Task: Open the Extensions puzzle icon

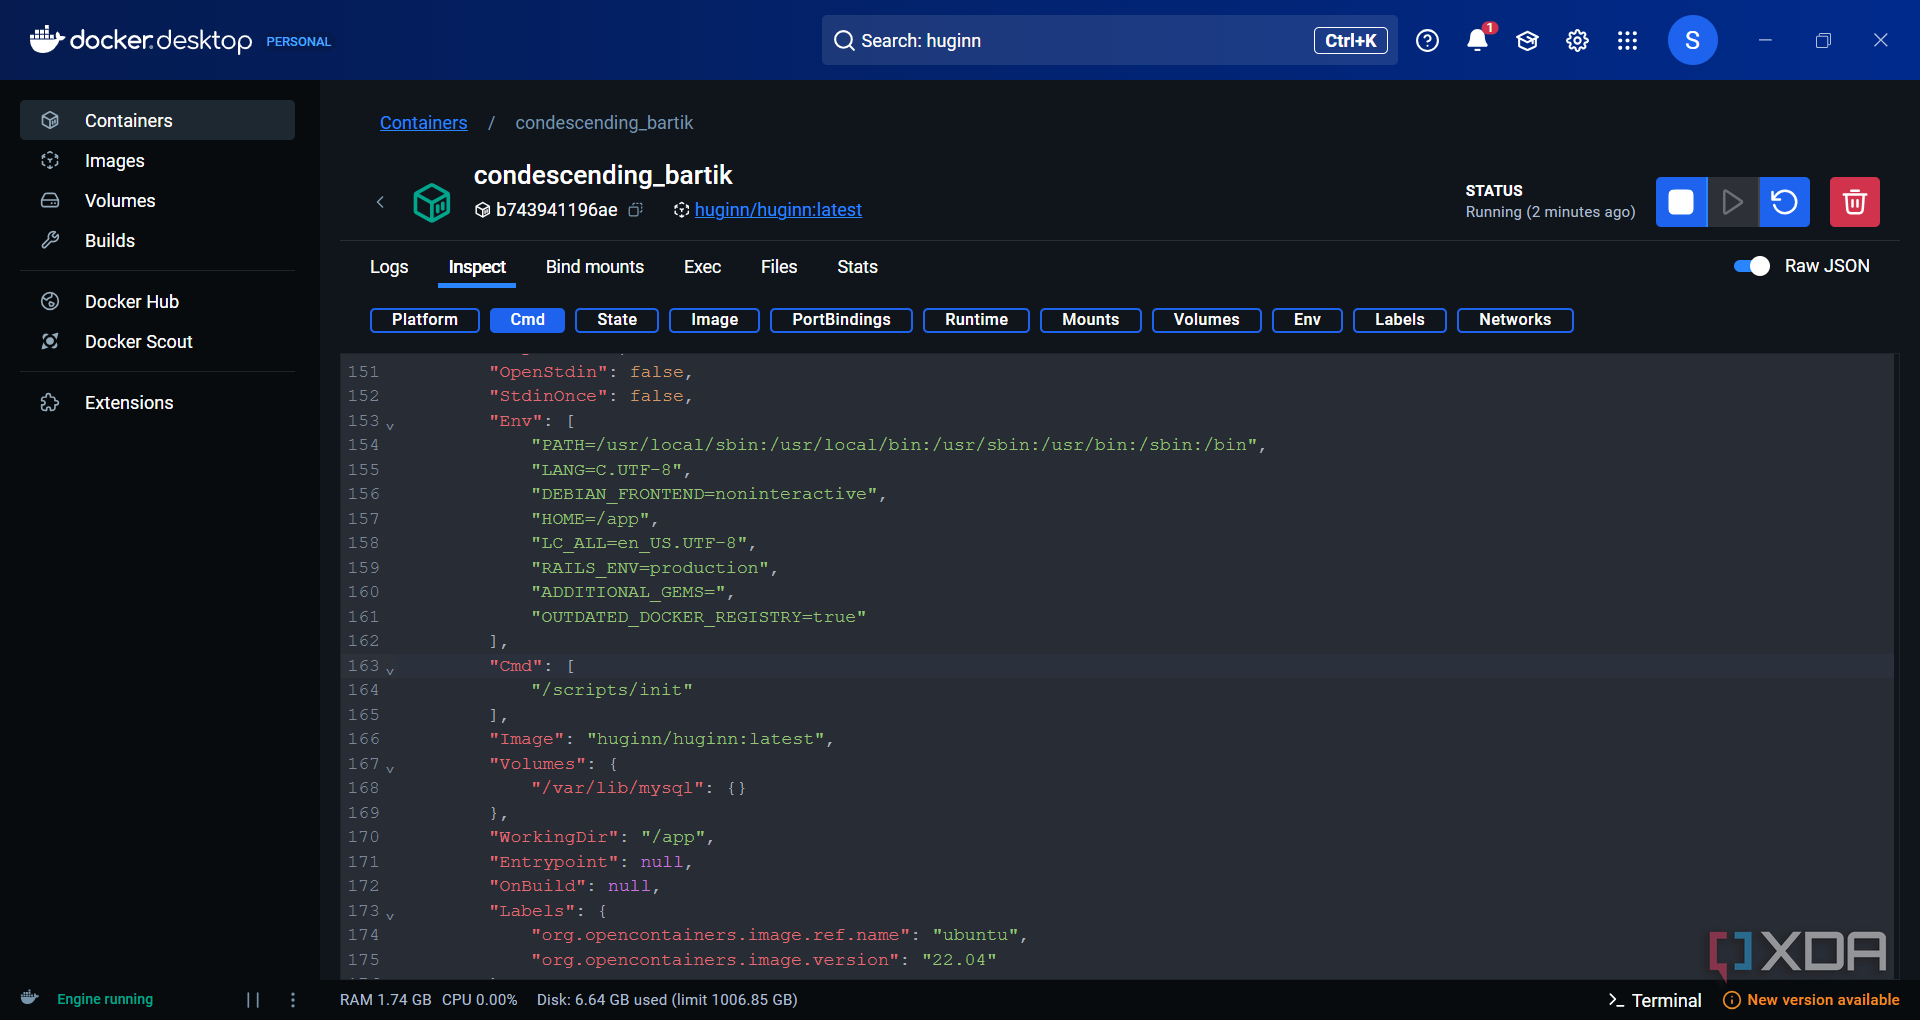Action: click(x=50, y=402)
